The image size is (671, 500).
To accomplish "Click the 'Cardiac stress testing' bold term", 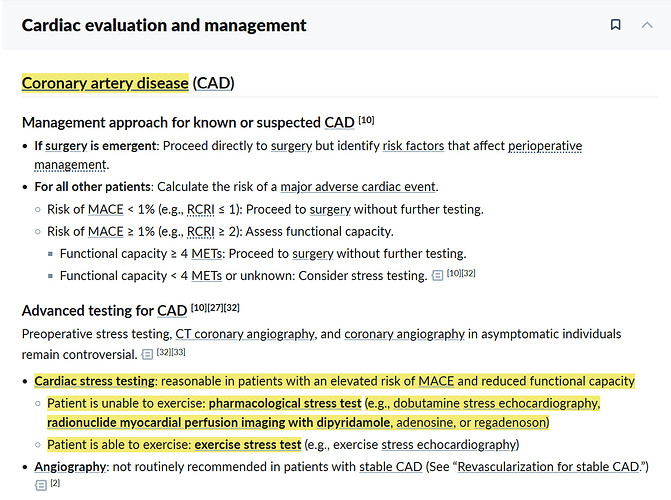I will [x=93, y=381].
